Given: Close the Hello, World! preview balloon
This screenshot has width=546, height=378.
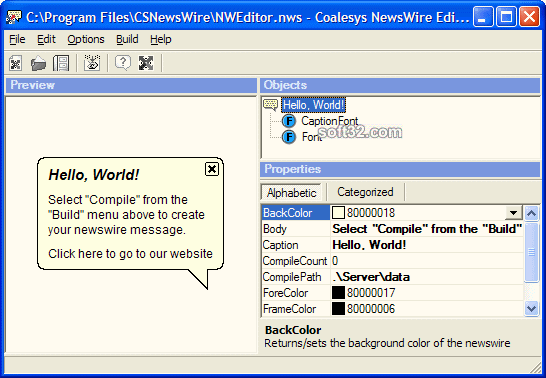Looking at the screenshot, I should (x=212, y=169).
